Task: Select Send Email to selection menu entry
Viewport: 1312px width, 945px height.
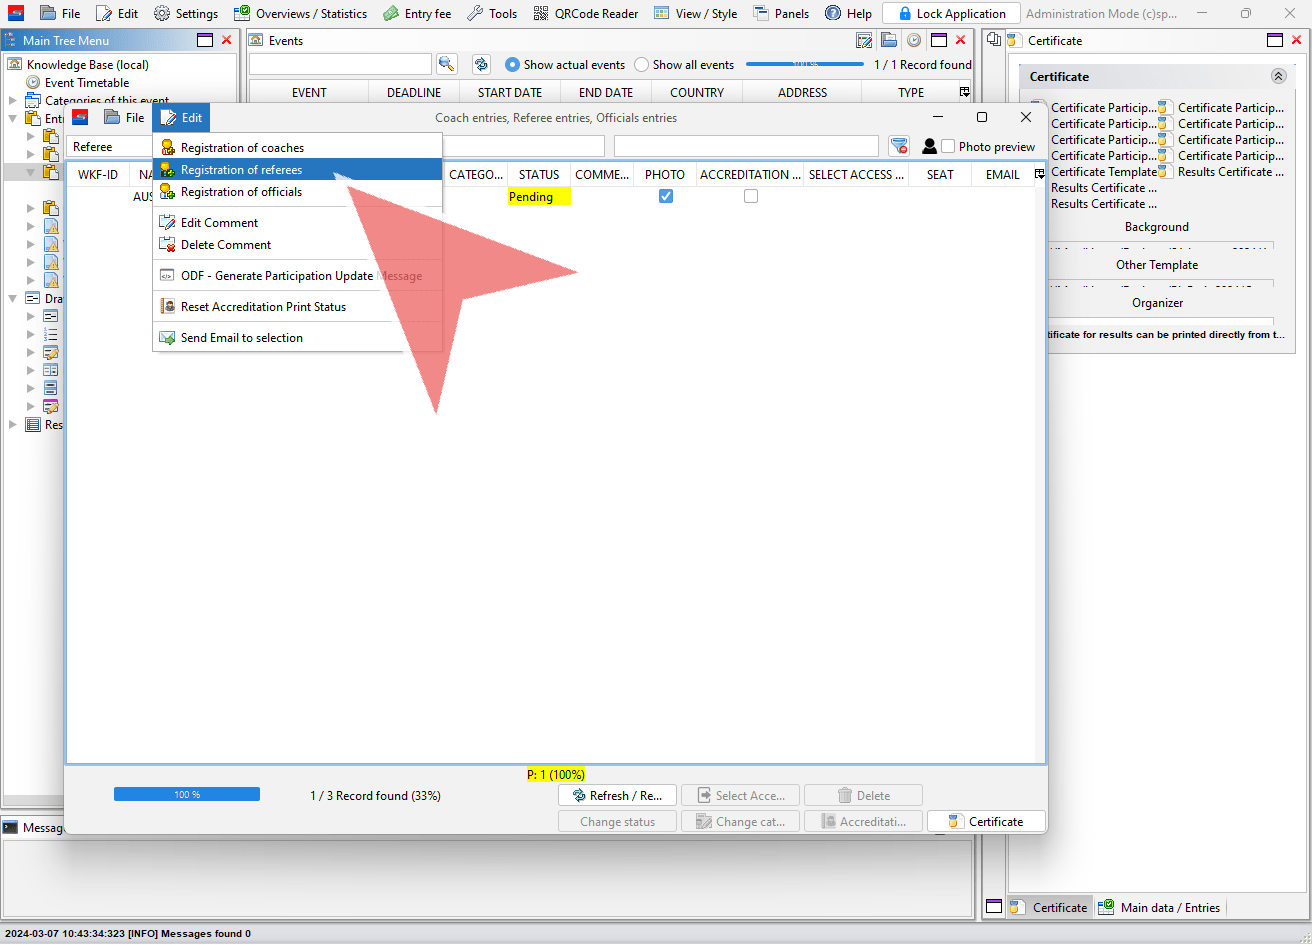Action: [241, 338]
